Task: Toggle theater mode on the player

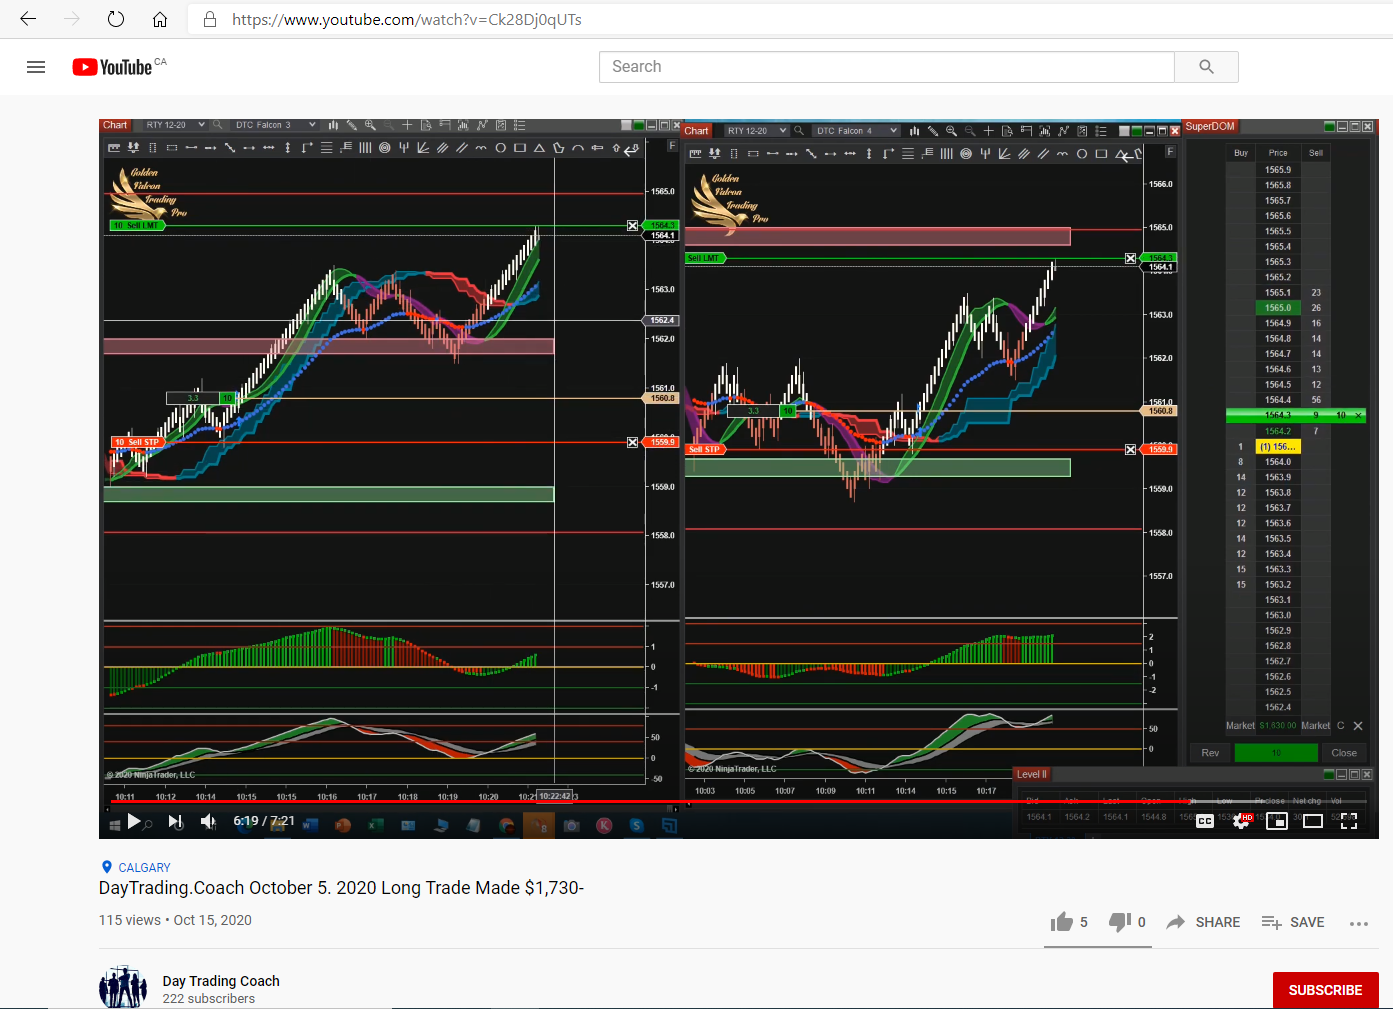Action: (1313, 821)
